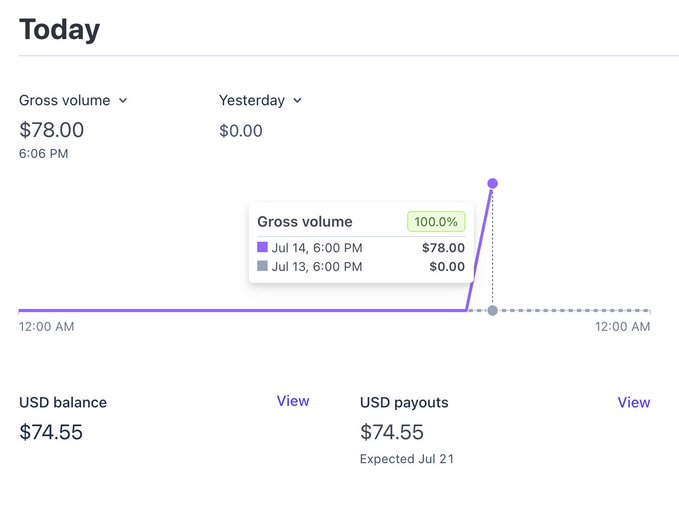Image resolution: width=679 pixels, height=521 pixels.
Task: Select the purple data point on chart
Action: pos(492,184)
